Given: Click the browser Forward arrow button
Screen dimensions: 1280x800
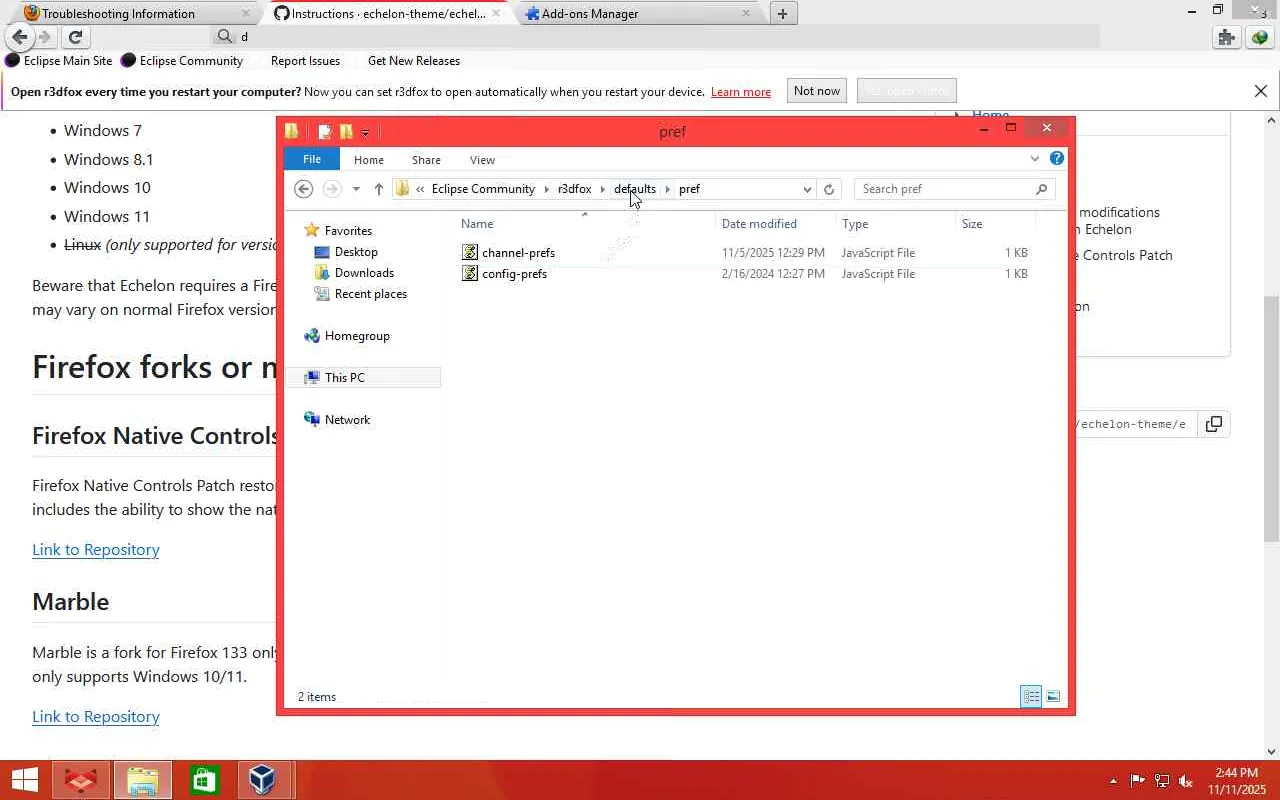Looking at the screenshot, I should 44,37.
